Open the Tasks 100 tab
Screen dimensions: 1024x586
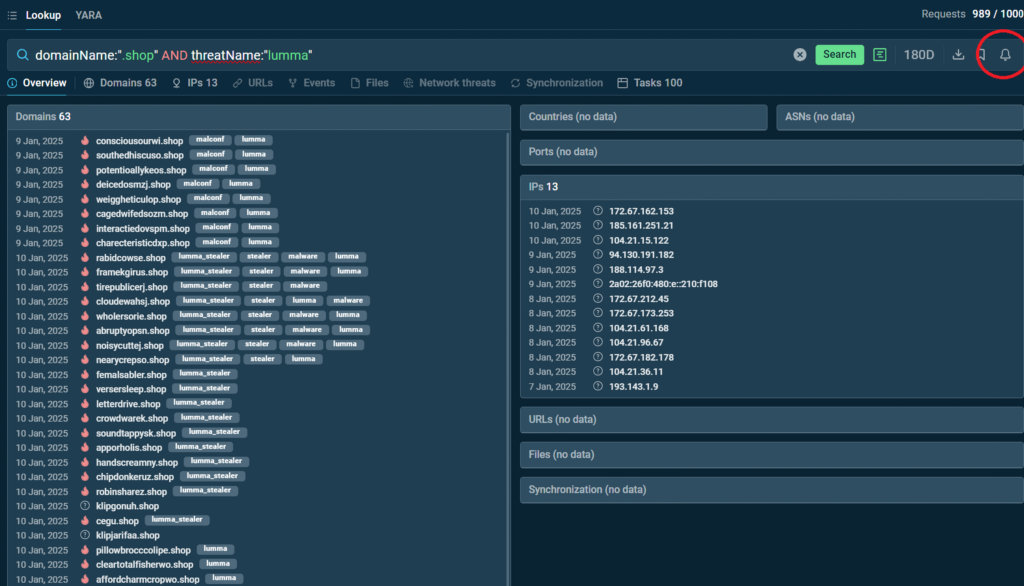pos(650,83)
